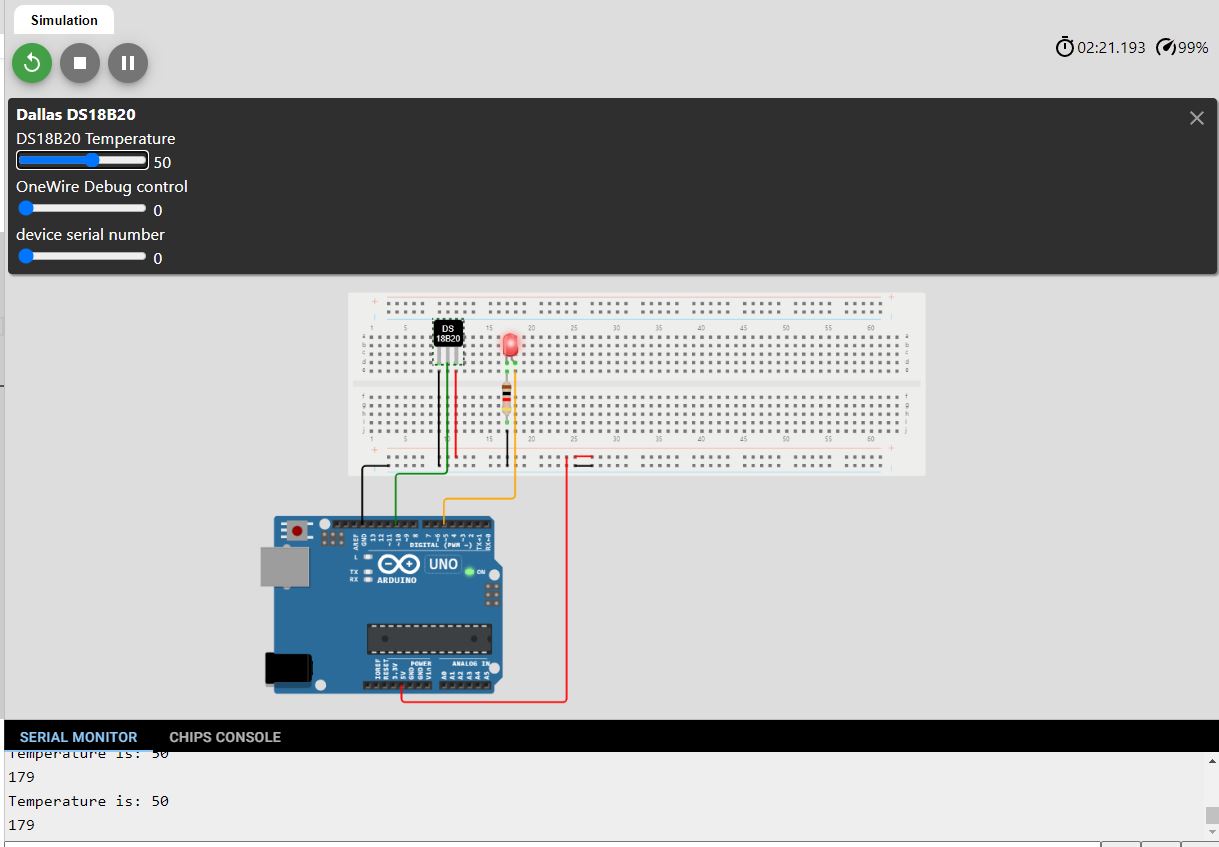Screen dimensions: 1219x847
Task: Click the Arduino ON power LED
Action: (469, 571)
